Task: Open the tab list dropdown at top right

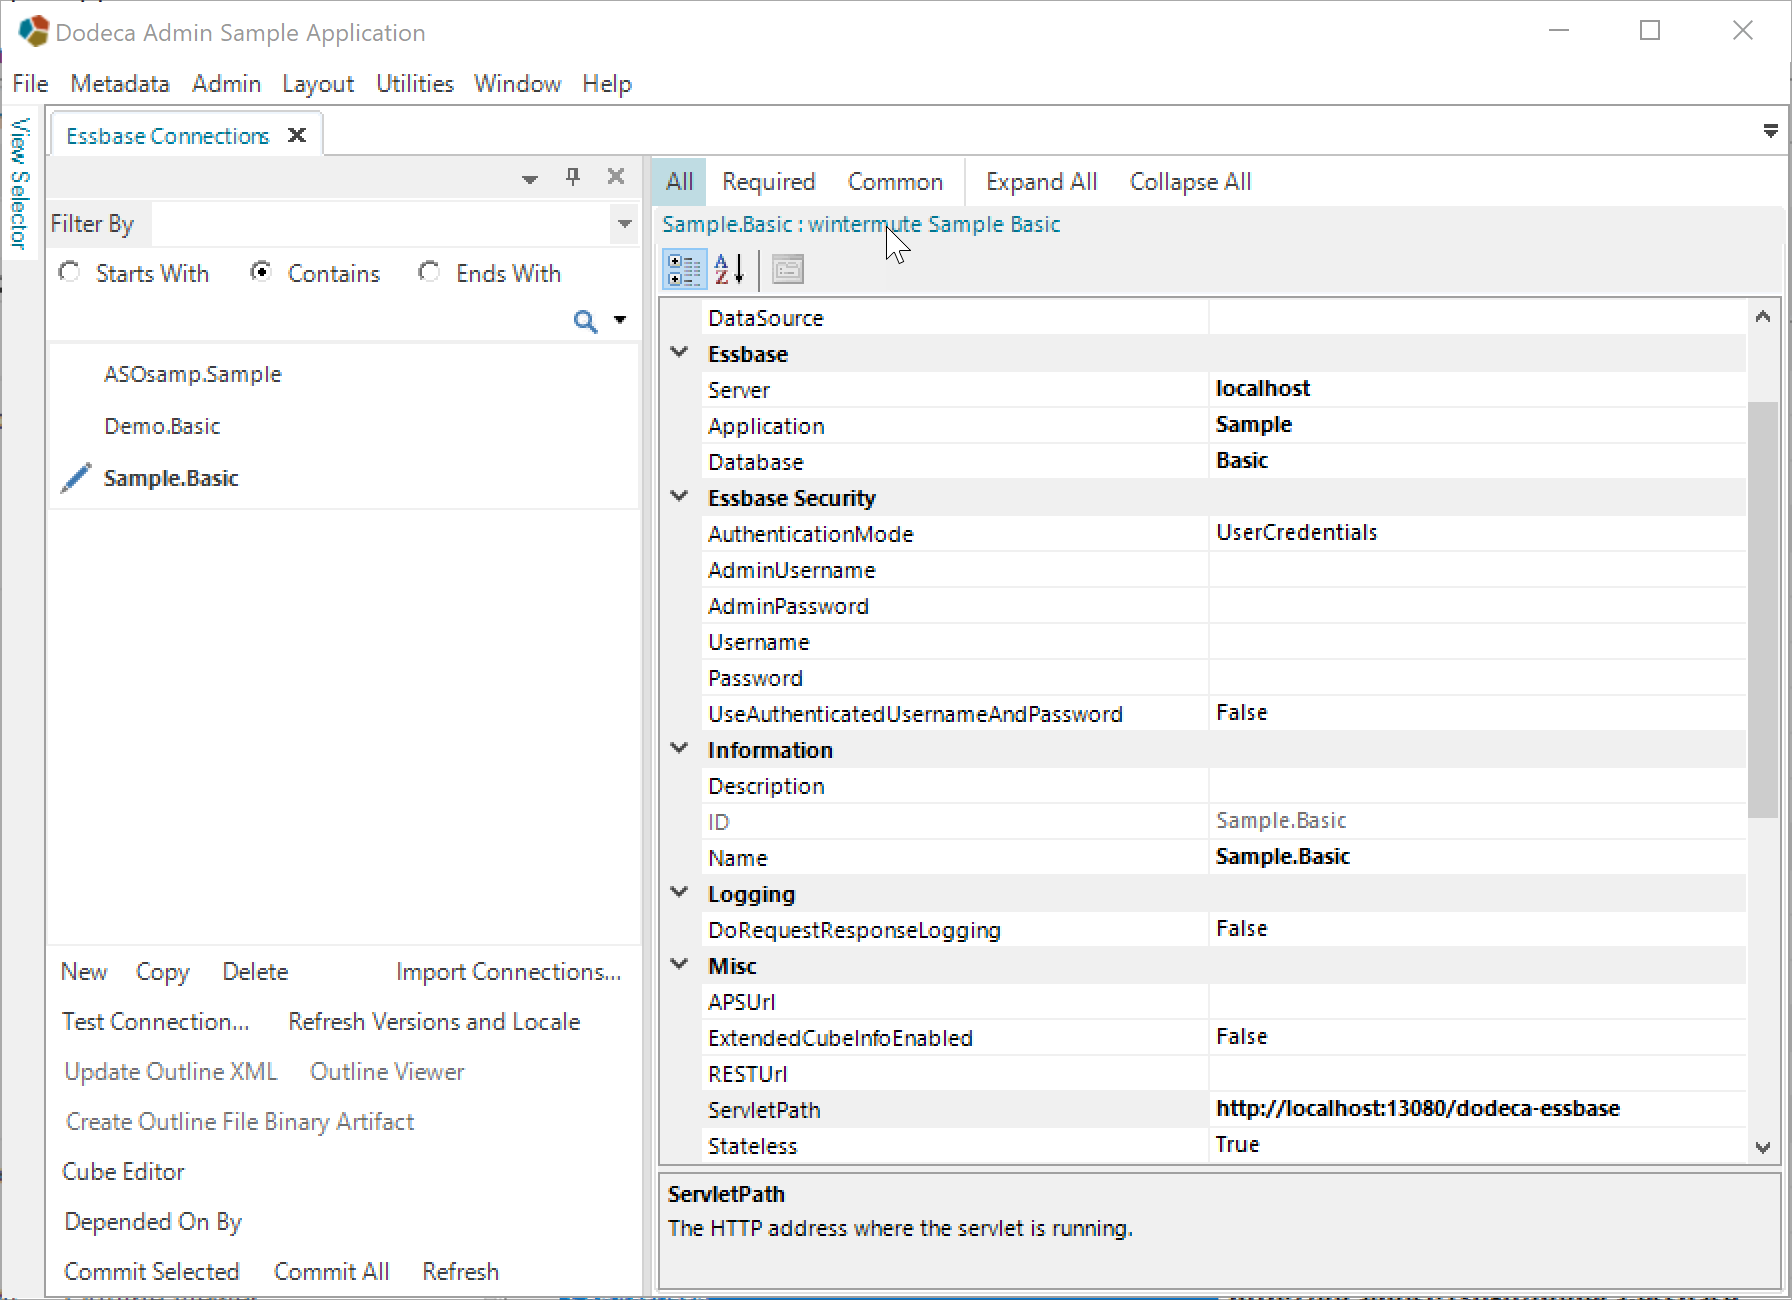Action: click(x=1770, y=131)
